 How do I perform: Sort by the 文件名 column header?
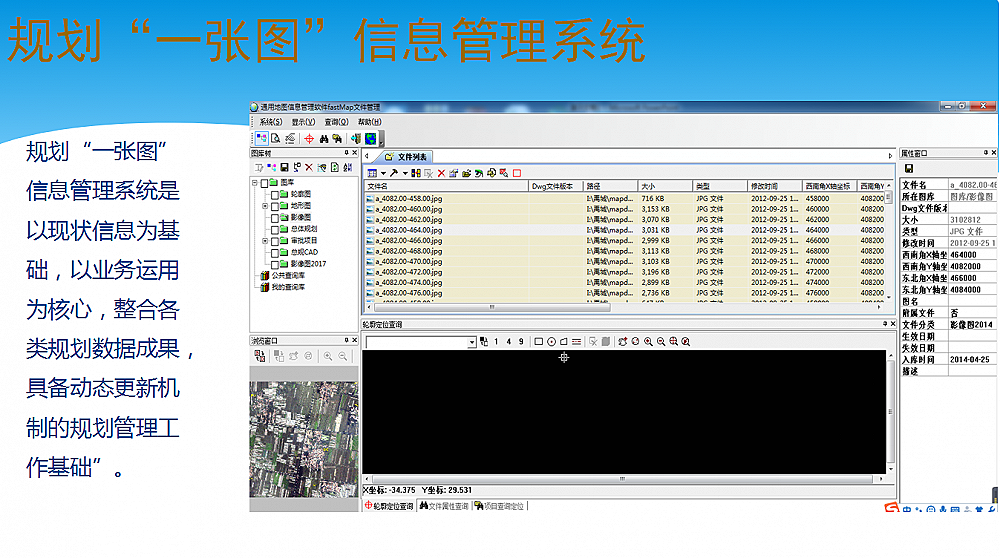click(445, 186)
